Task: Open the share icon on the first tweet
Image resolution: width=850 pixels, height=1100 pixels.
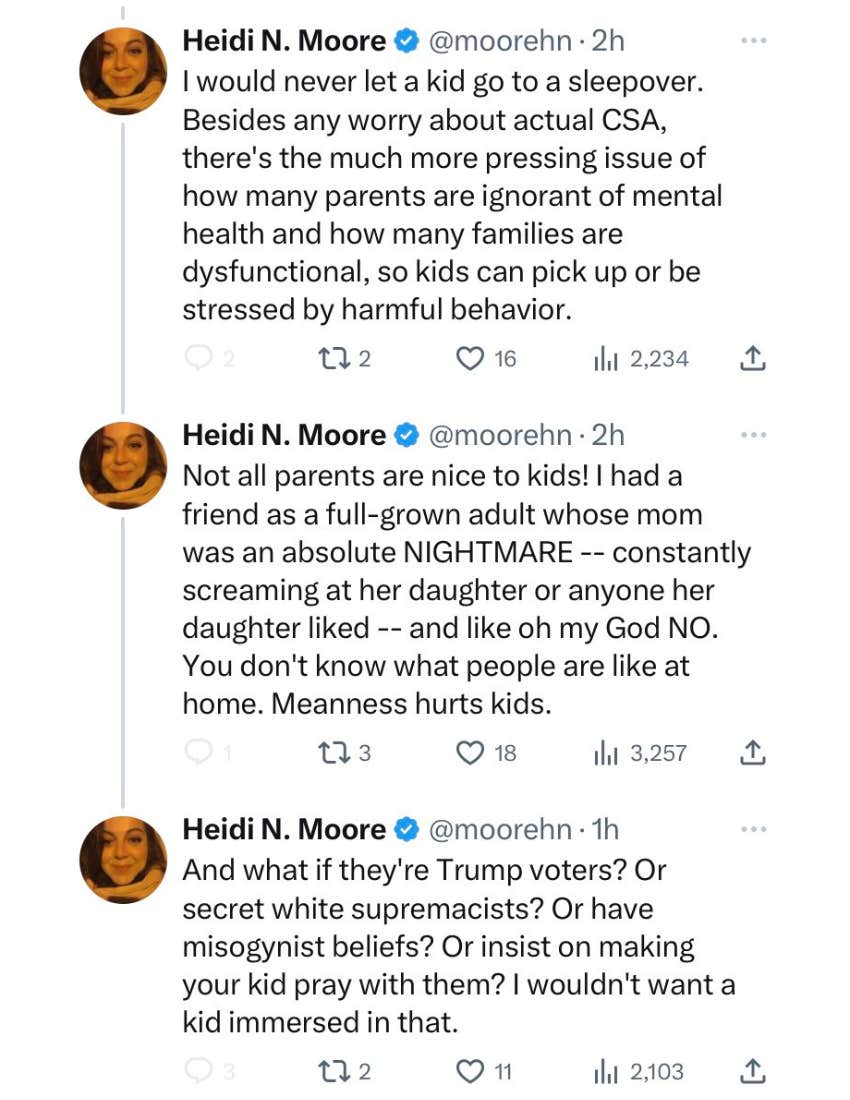Action: (x=753, y=358)
